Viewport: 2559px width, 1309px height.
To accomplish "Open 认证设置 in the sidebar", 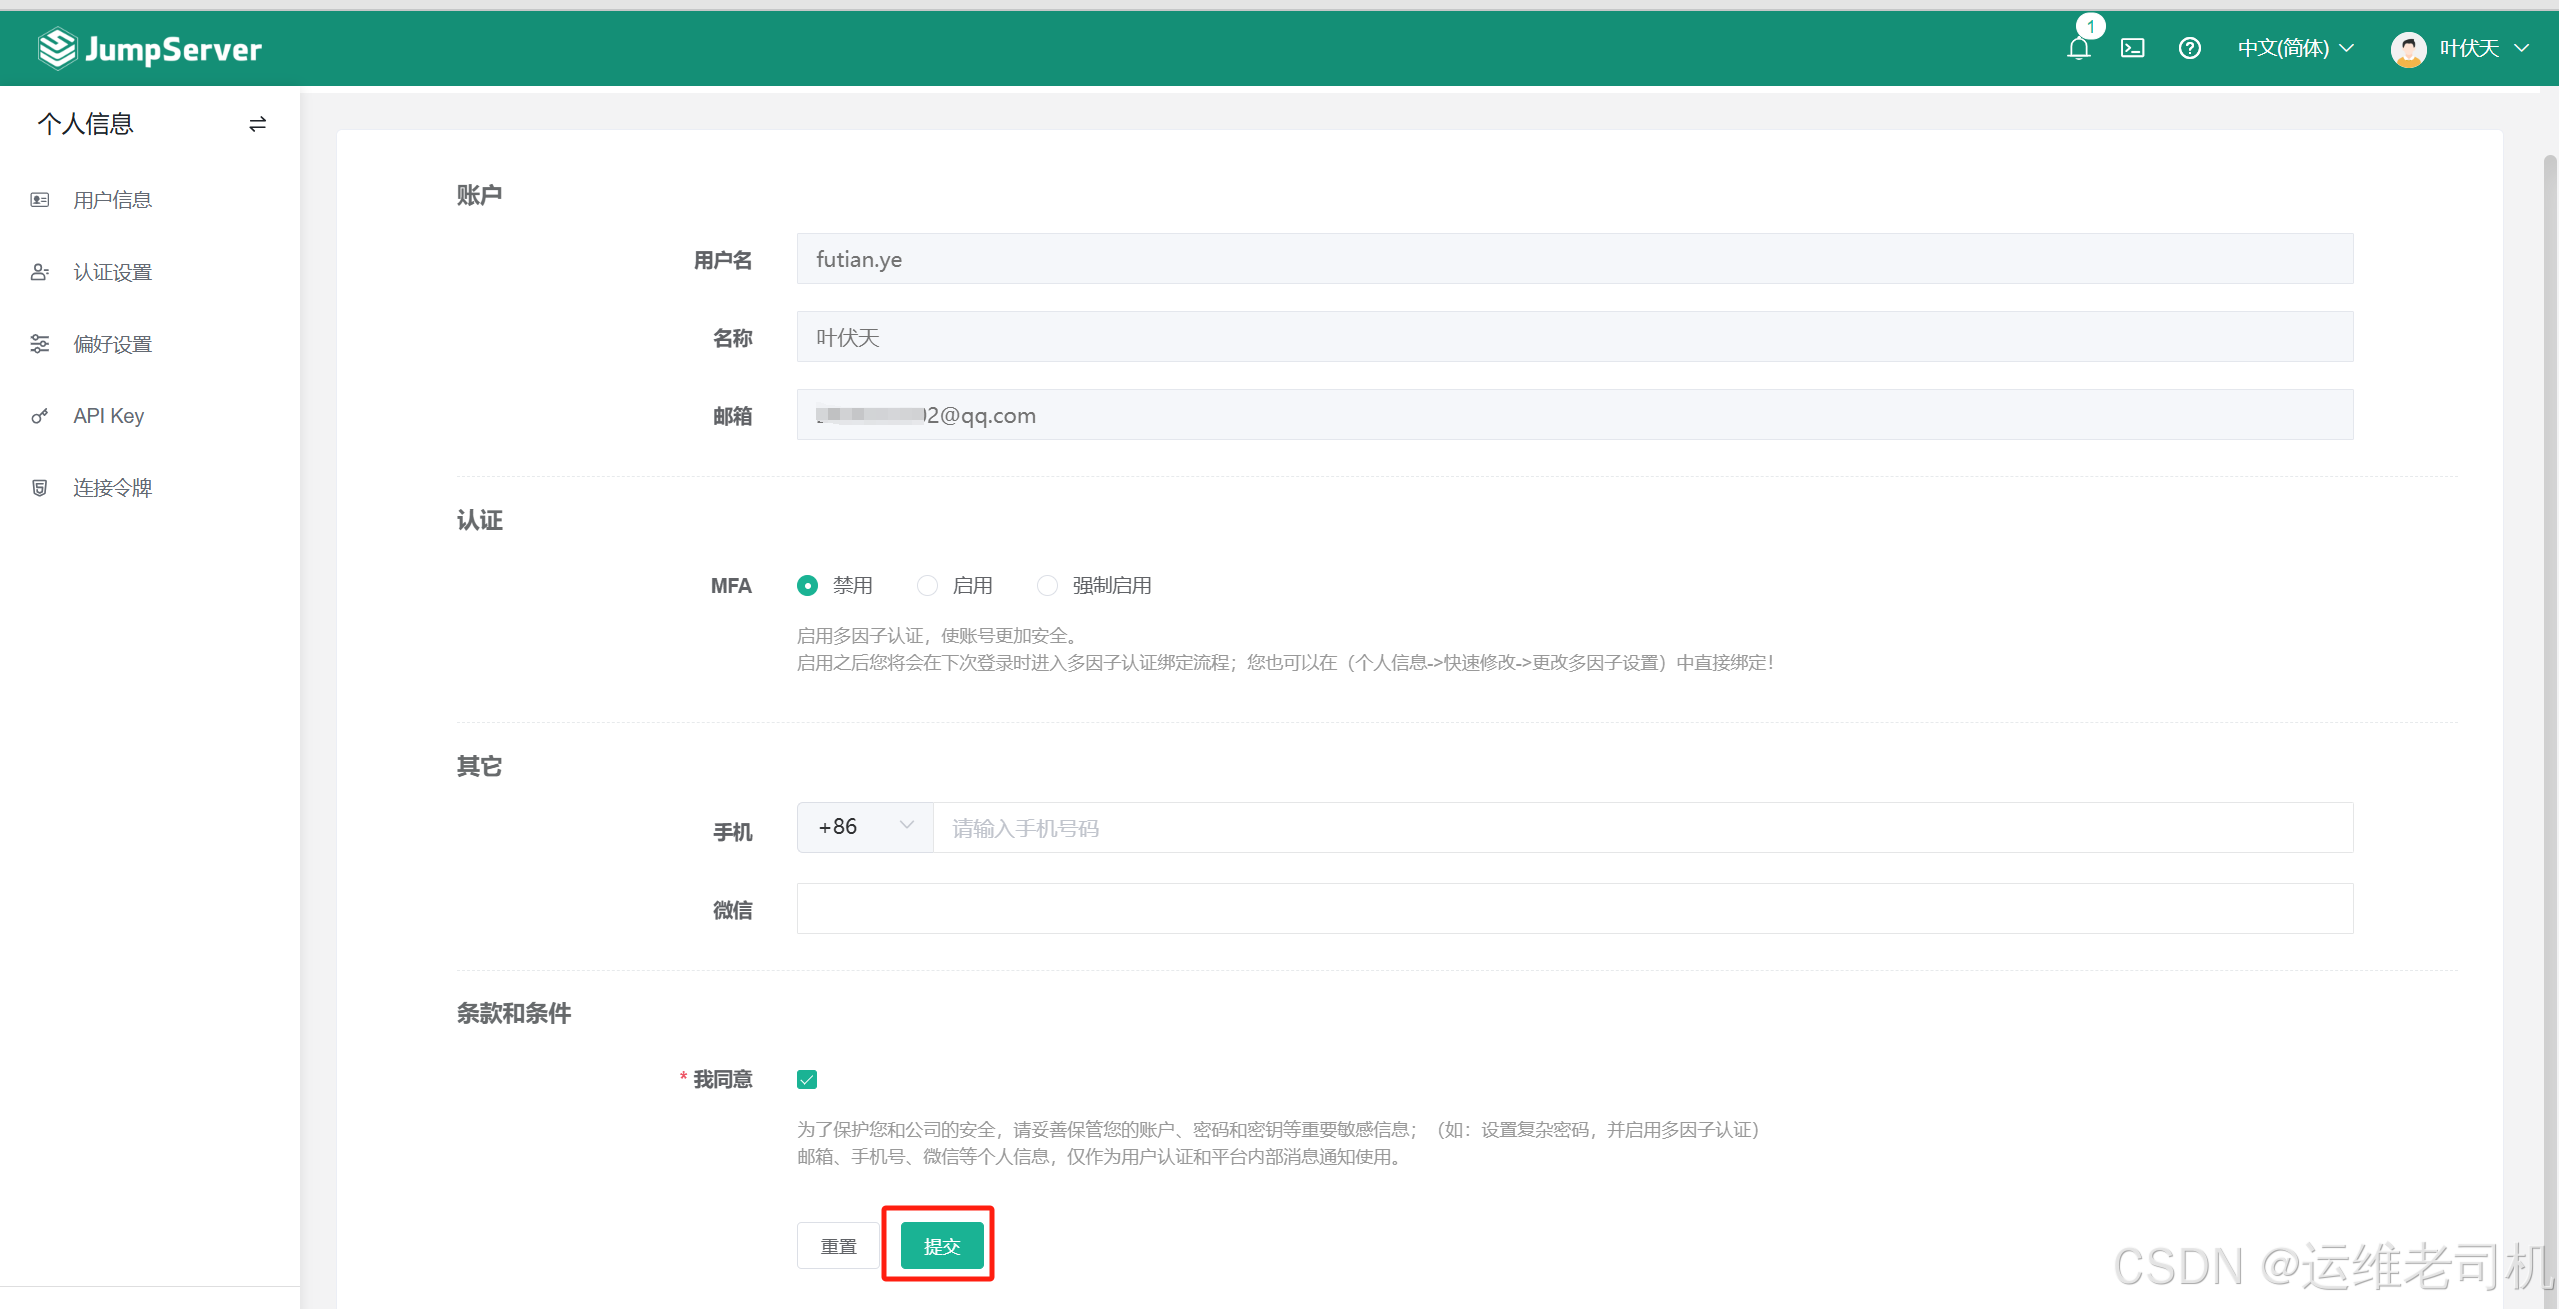I will 112,272.
